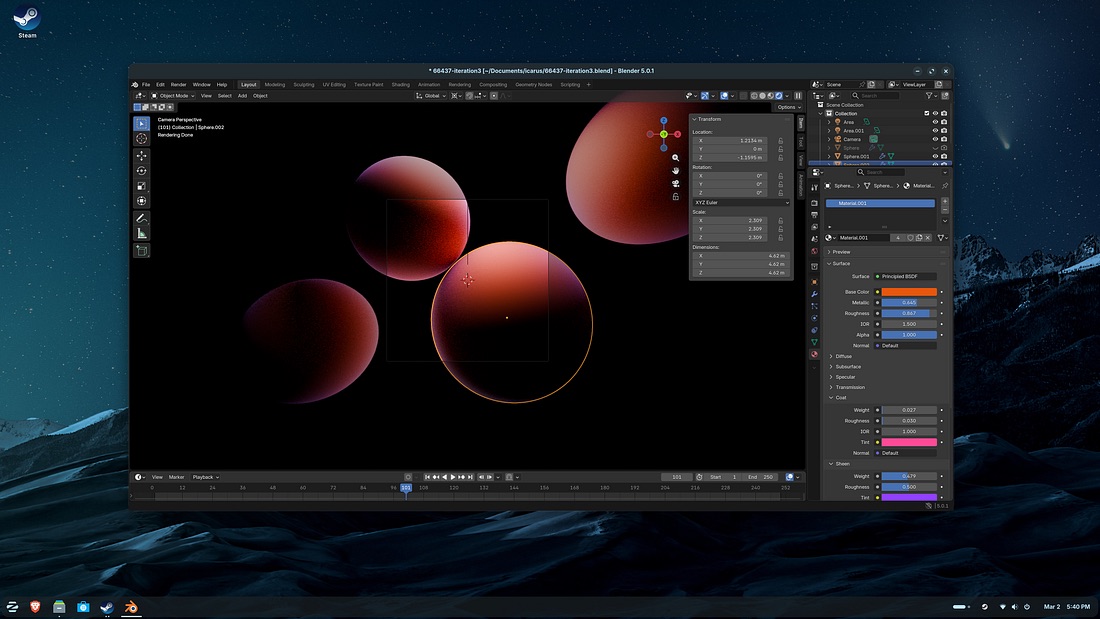Toggle the Collection exclude checkbox in the outliner
The image size is (1100, 619).
coord(925,114)
